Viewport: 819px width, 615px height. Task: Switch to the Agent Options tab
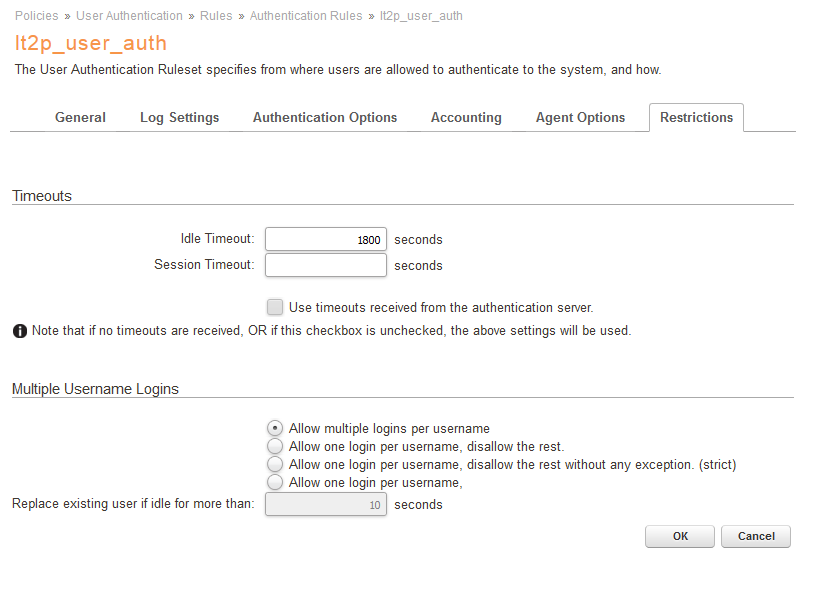pyautogui.click(x=580, y=118)
